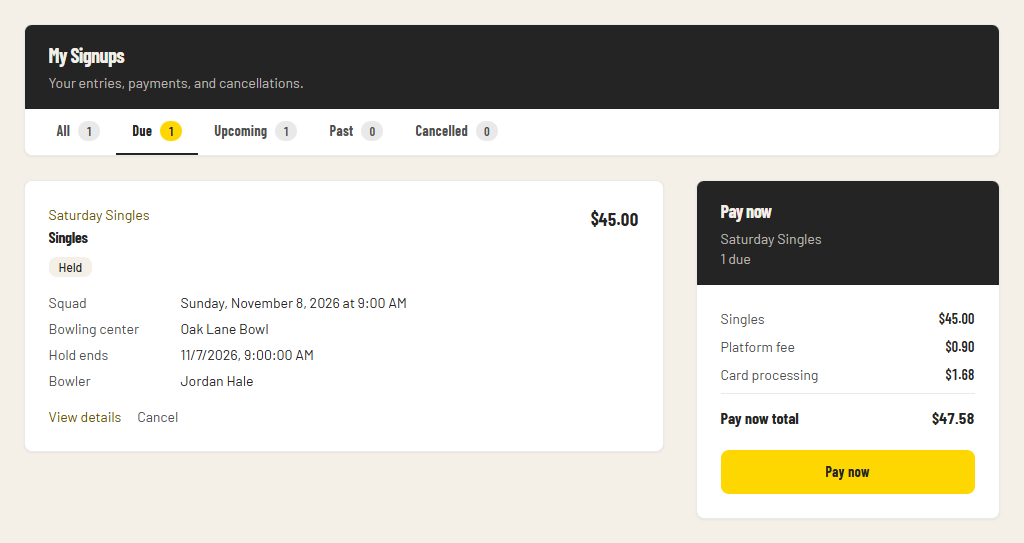Click 'Your entries, payments, and cancellations.' subtitle
Screen dimensions: 1024x543
click(x=176, y=84)
